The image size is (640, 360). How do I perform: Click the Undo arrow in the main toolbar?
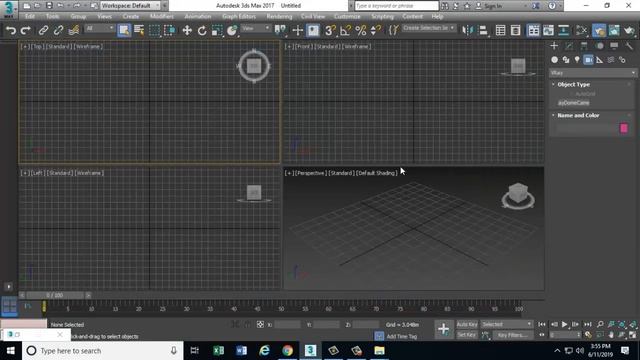(x=11, y=30)
